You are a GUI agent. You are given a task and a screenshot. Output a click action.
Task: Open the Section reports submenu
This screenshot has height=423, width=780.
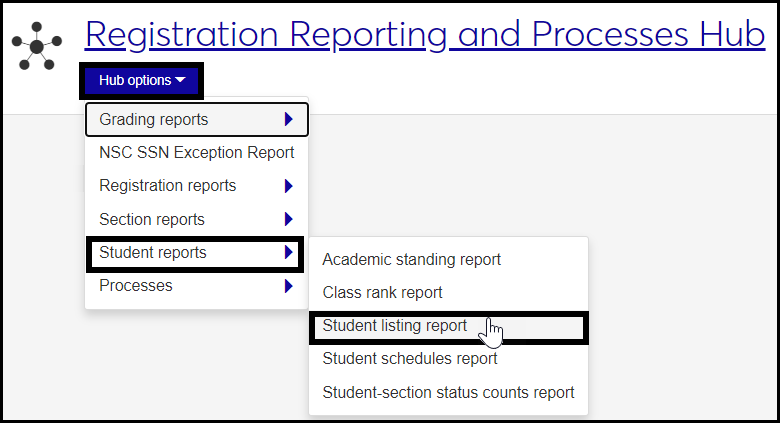(x=152, y=219)
